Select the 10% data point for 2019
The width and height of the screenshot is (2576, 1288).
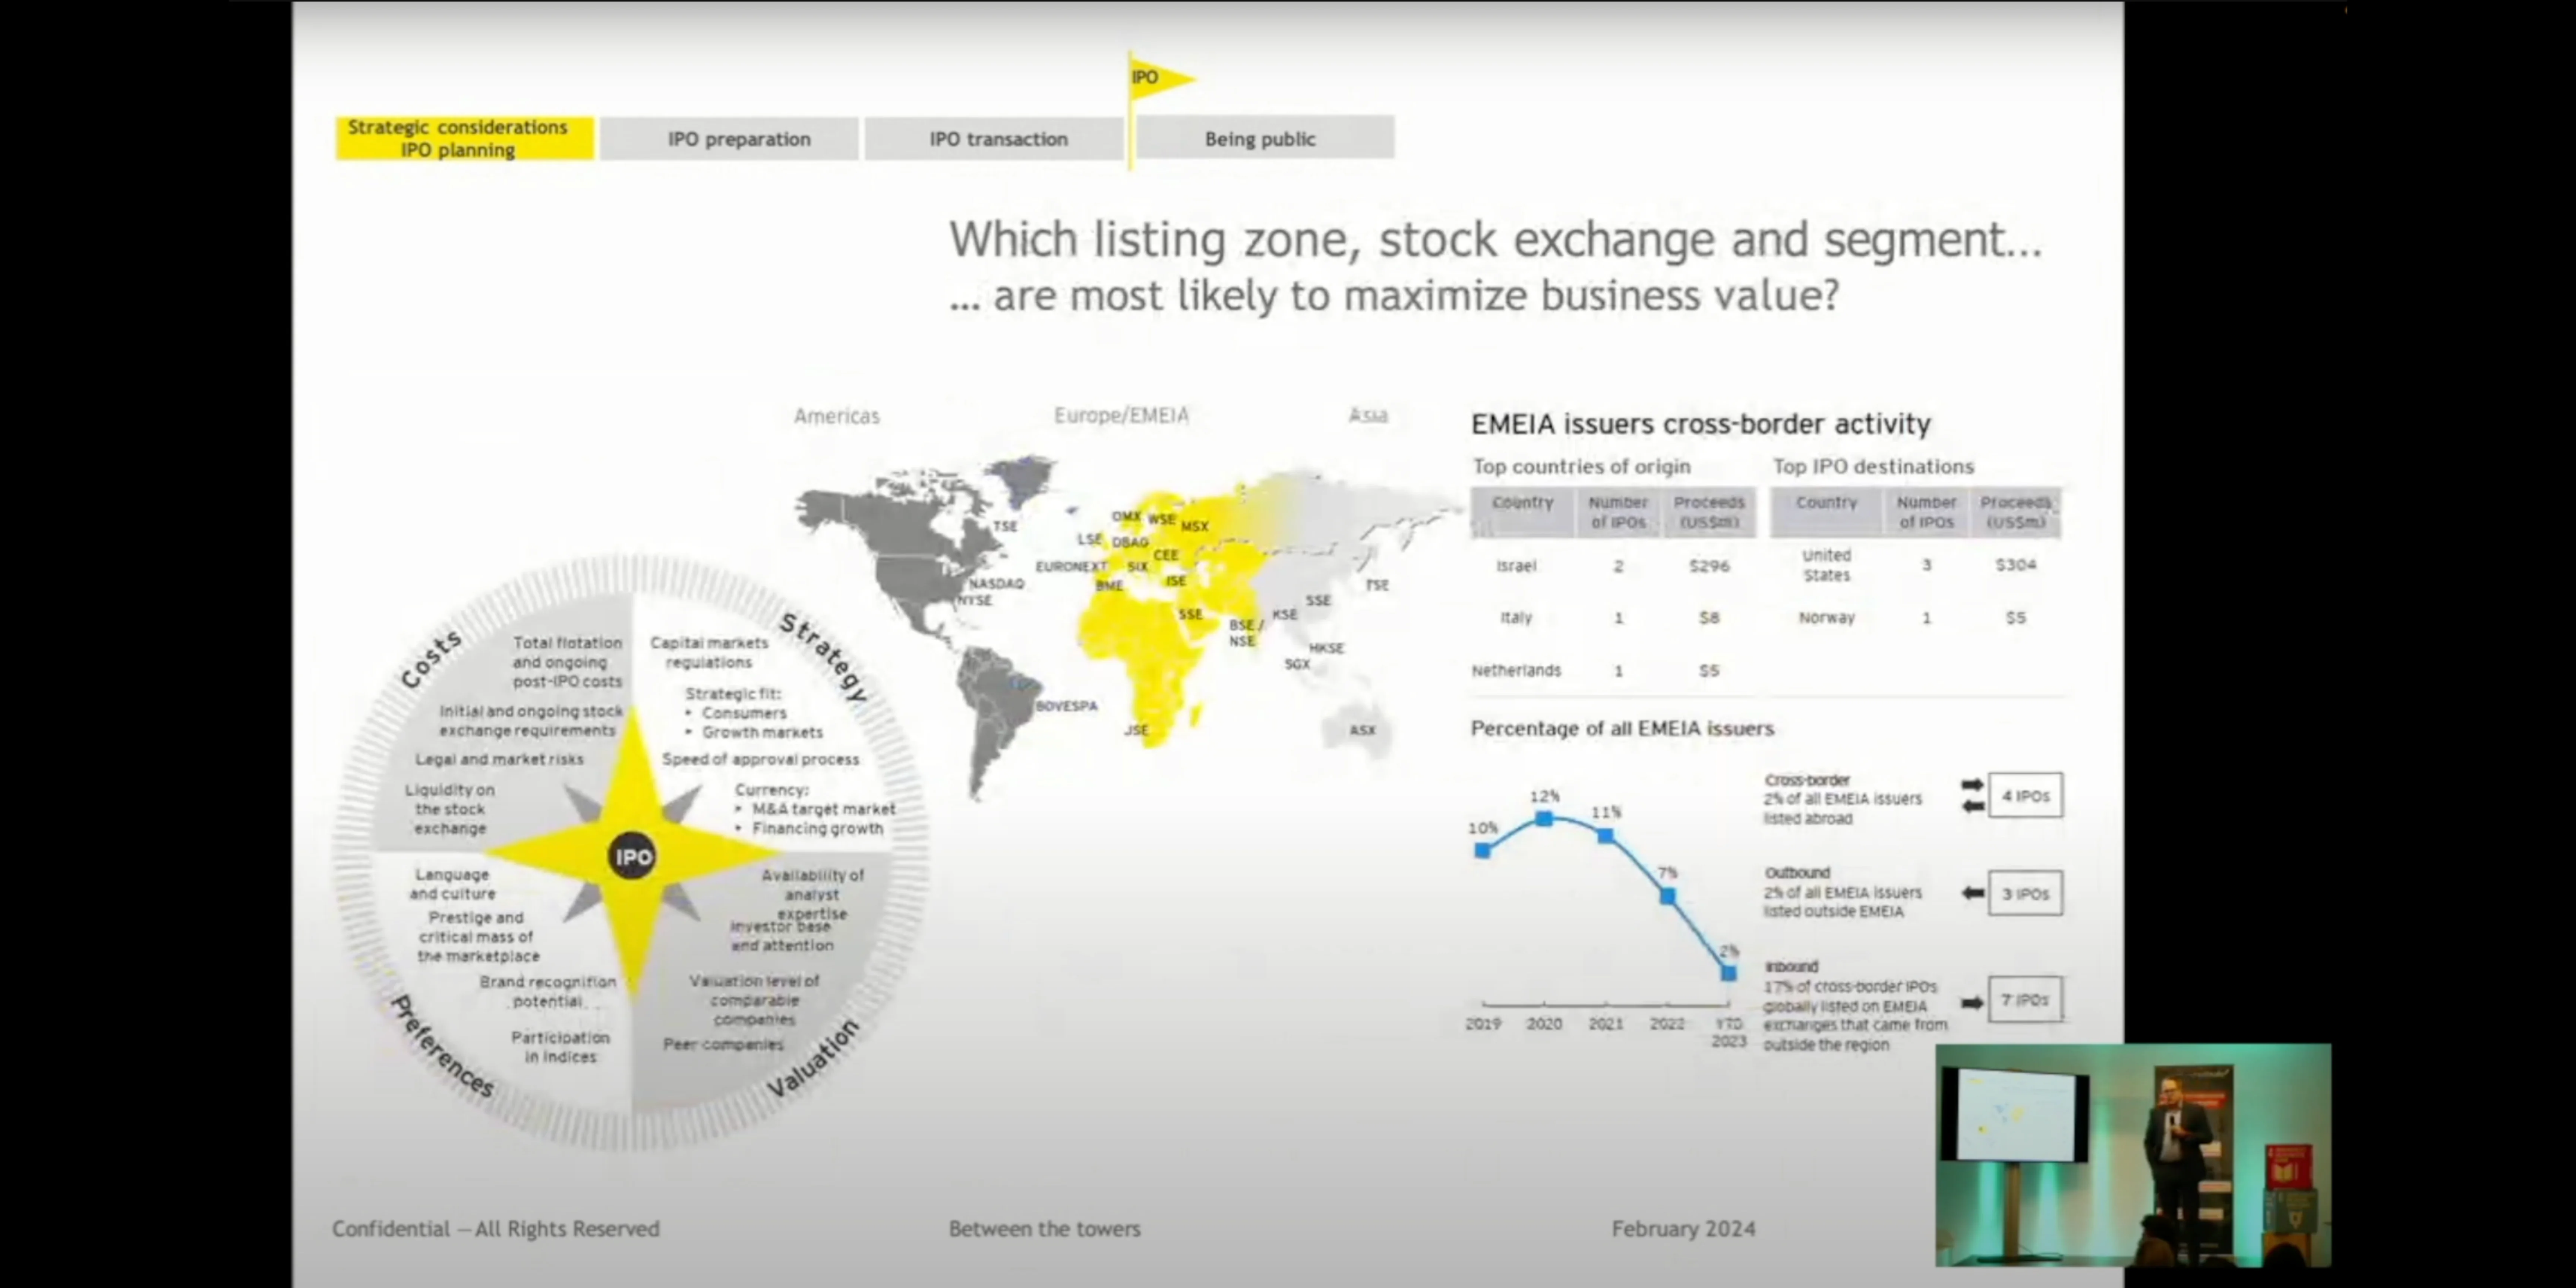click(x=1483, y=850)
